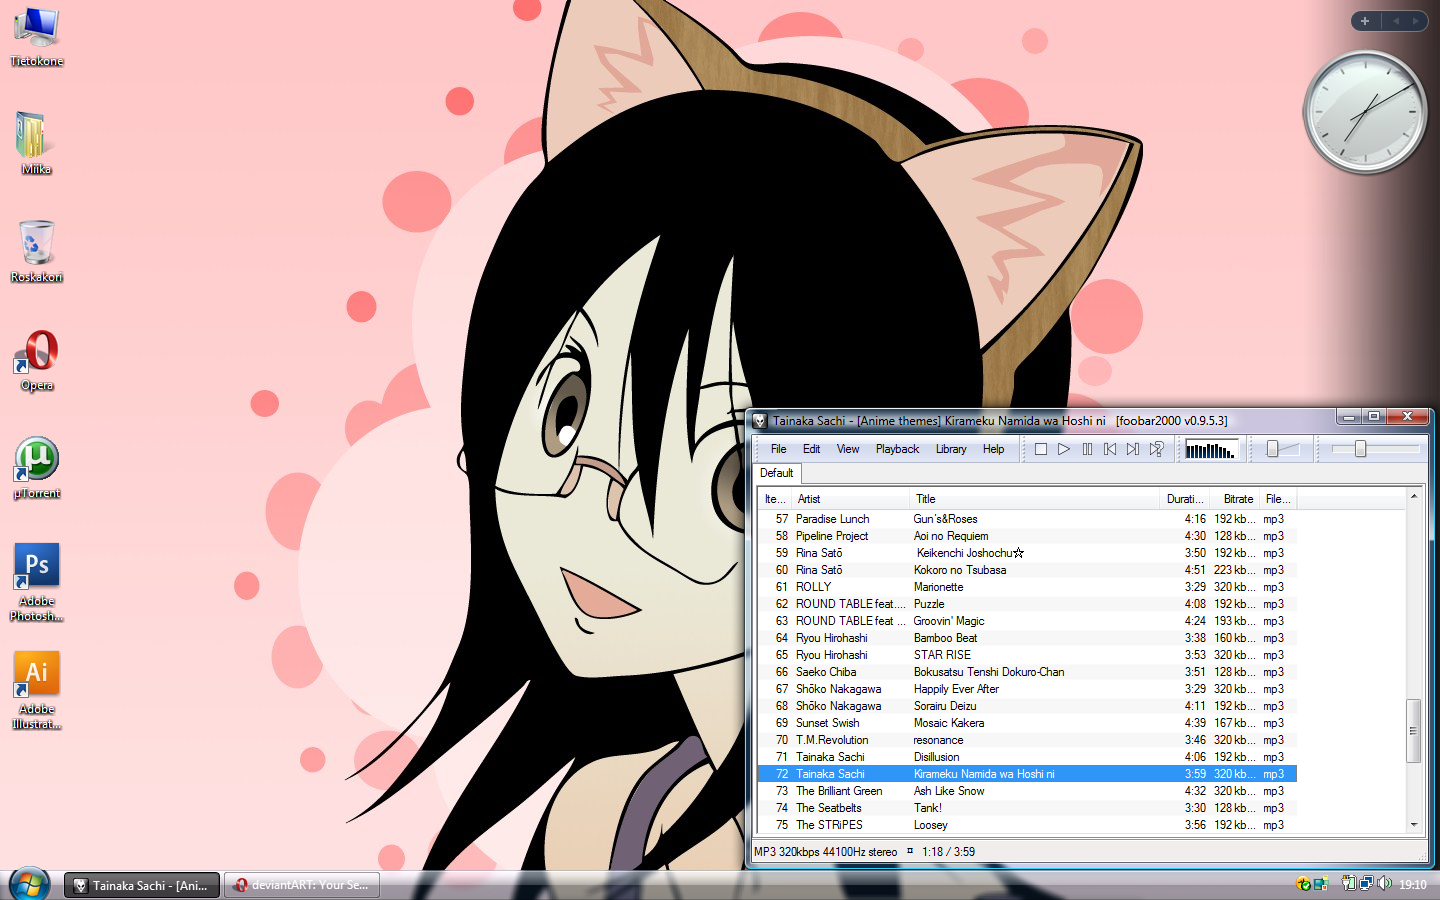This screenshot has height=900, width=1440.
Task: Select track Happily Ever After
Action: coord(1028,689)
